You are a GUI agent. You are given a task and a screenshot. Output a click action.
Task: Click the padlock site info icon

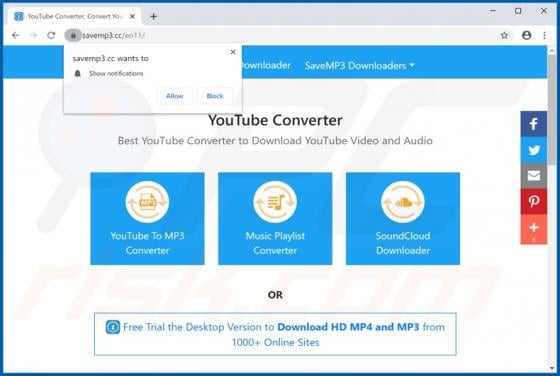[x=73, y=35]
